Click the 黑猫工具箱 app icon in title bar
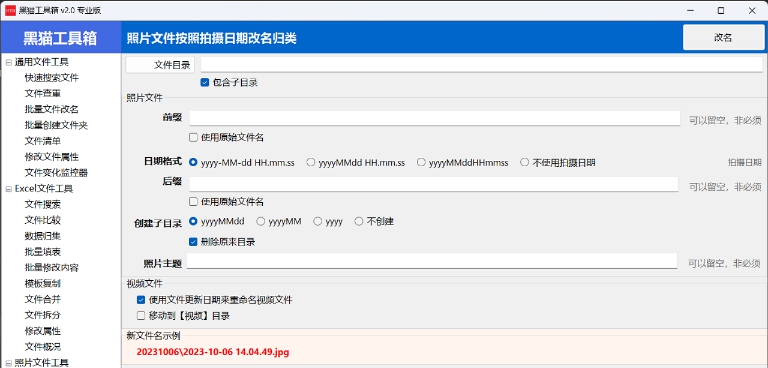Image resolution: width=768 pixels, height=368 pixels. 10,10
